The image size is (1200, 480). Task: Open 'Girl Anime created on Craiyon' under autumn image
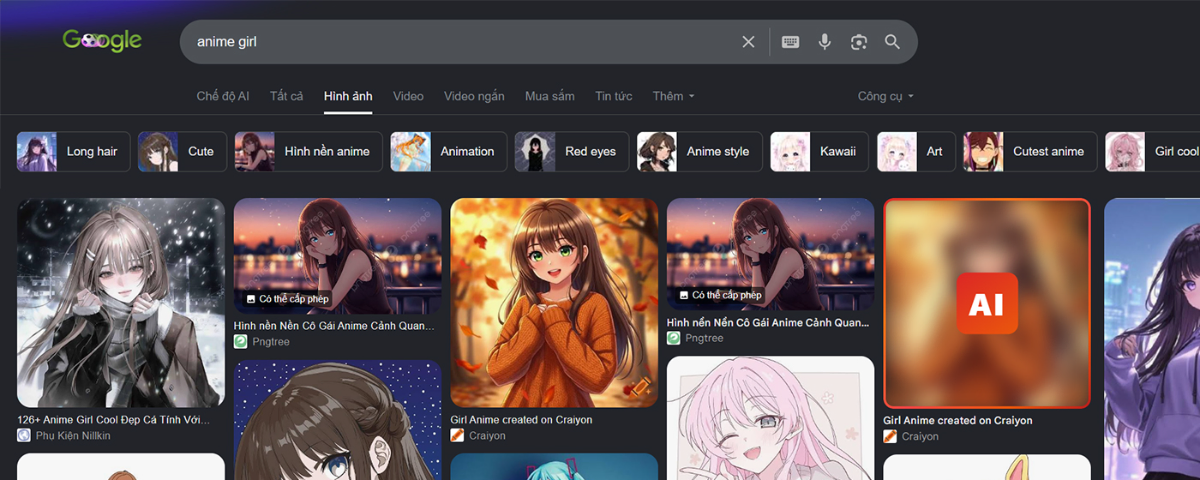[522, 420]
